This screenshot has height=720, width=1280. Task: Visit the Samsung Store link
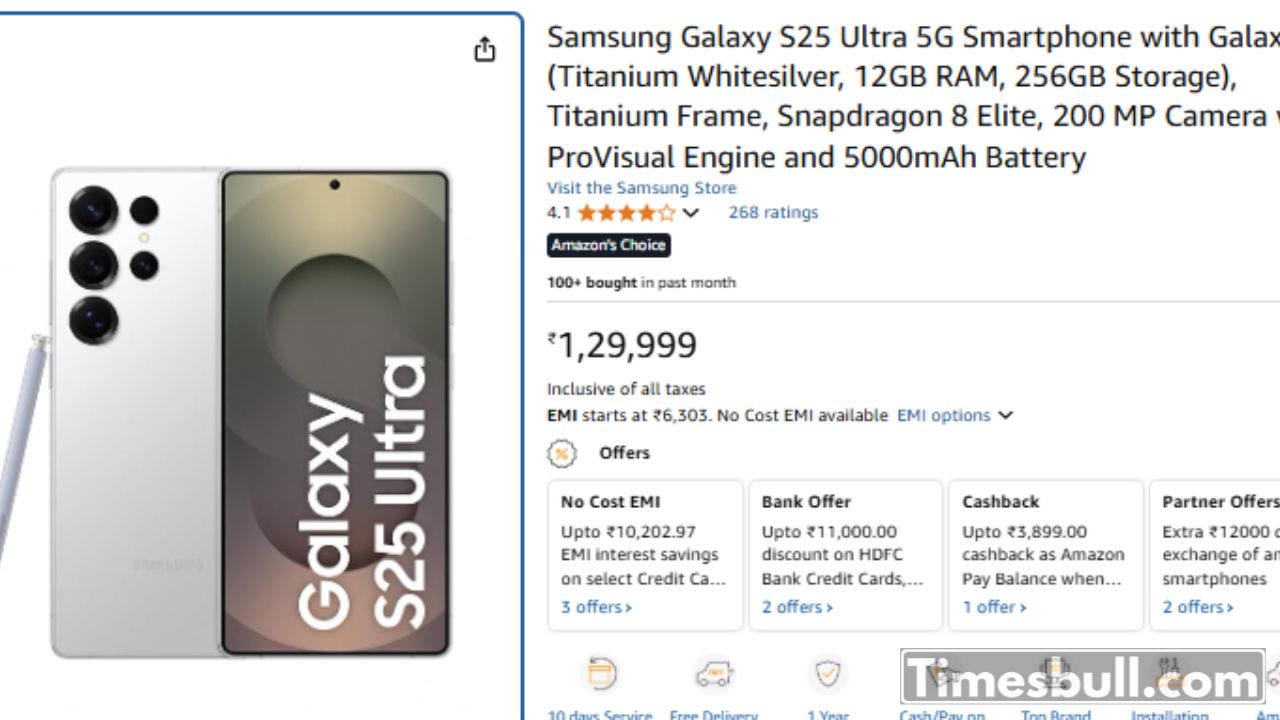click(x=641, y=188)
